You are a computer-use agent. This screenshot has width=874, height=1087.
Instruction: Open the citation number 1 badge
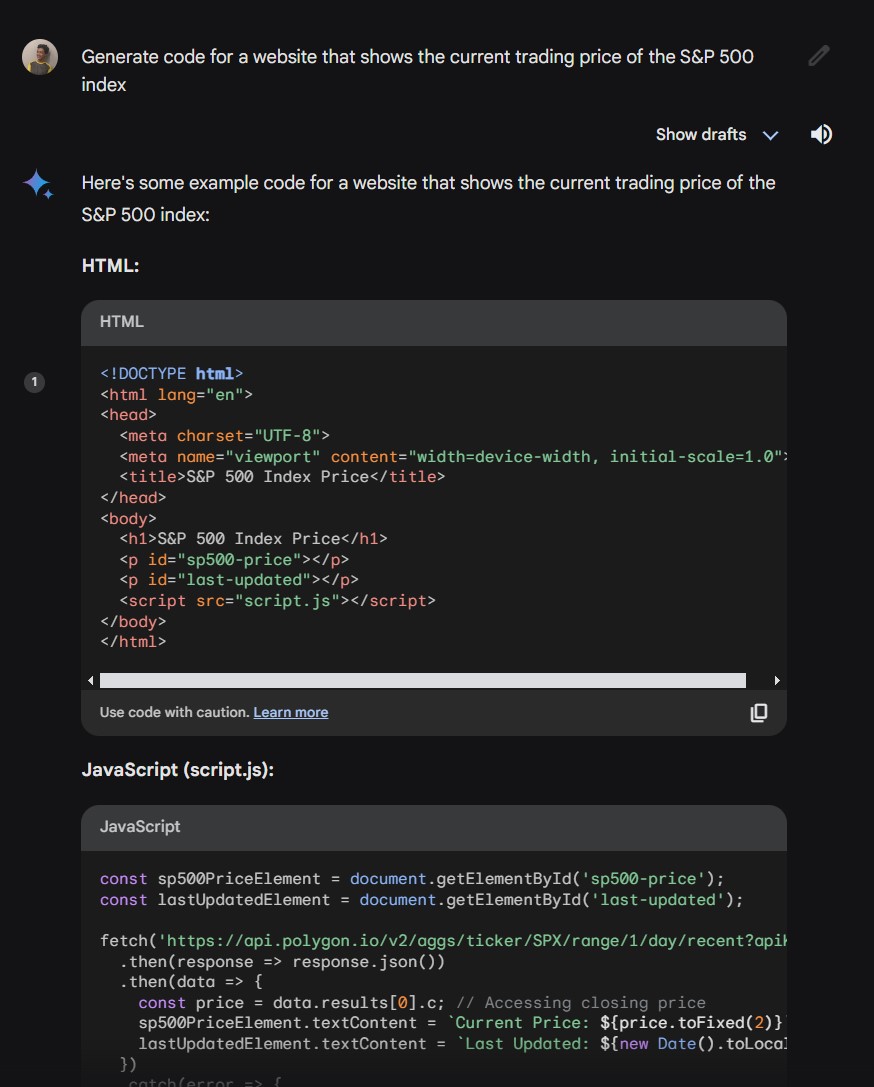tap(34, 382)
